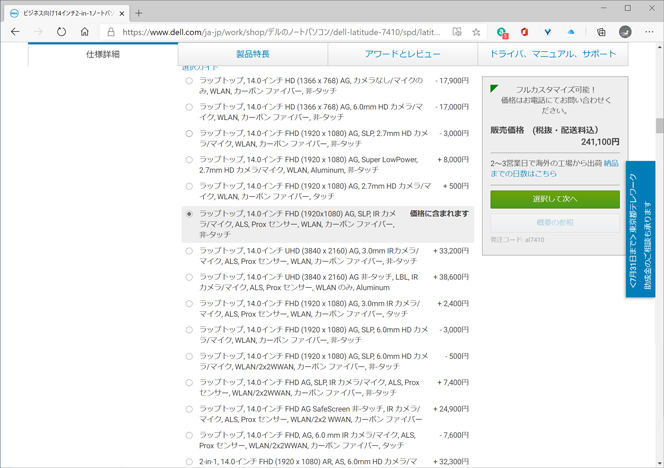
Task: Select the FHD 6.0 mm IR touch option at -7,600円
Action: (189, 435)
